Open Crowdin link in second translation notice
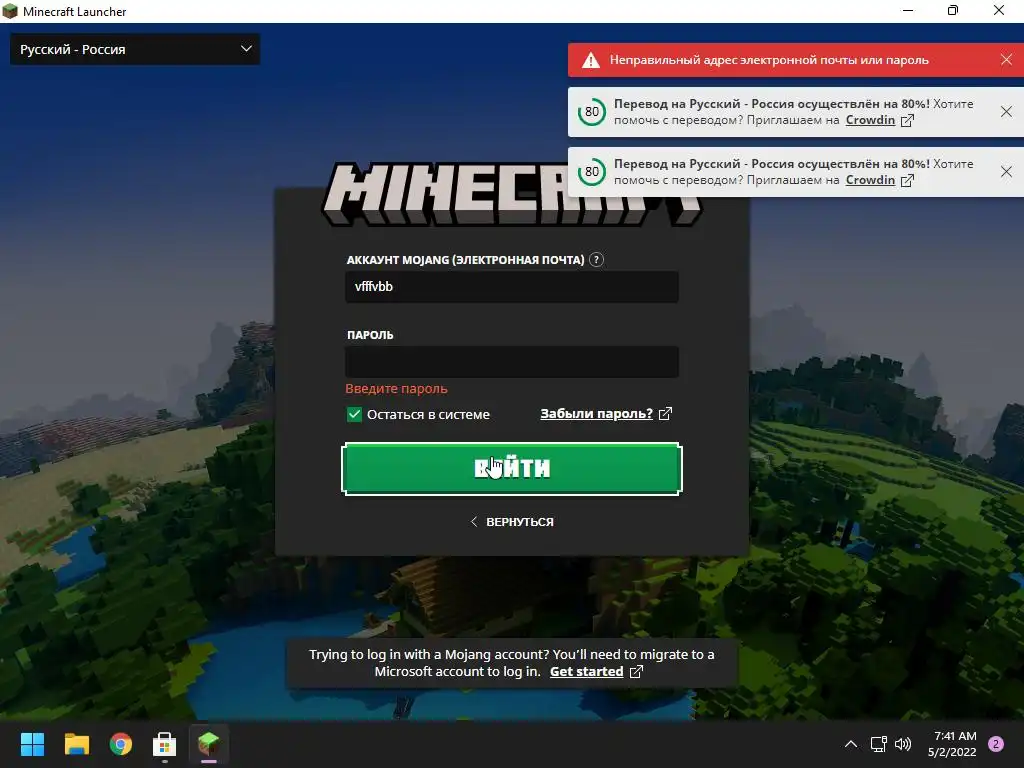Image resolution: width=1024 pixels, height=768 pixels. click(x=870, y=180)
